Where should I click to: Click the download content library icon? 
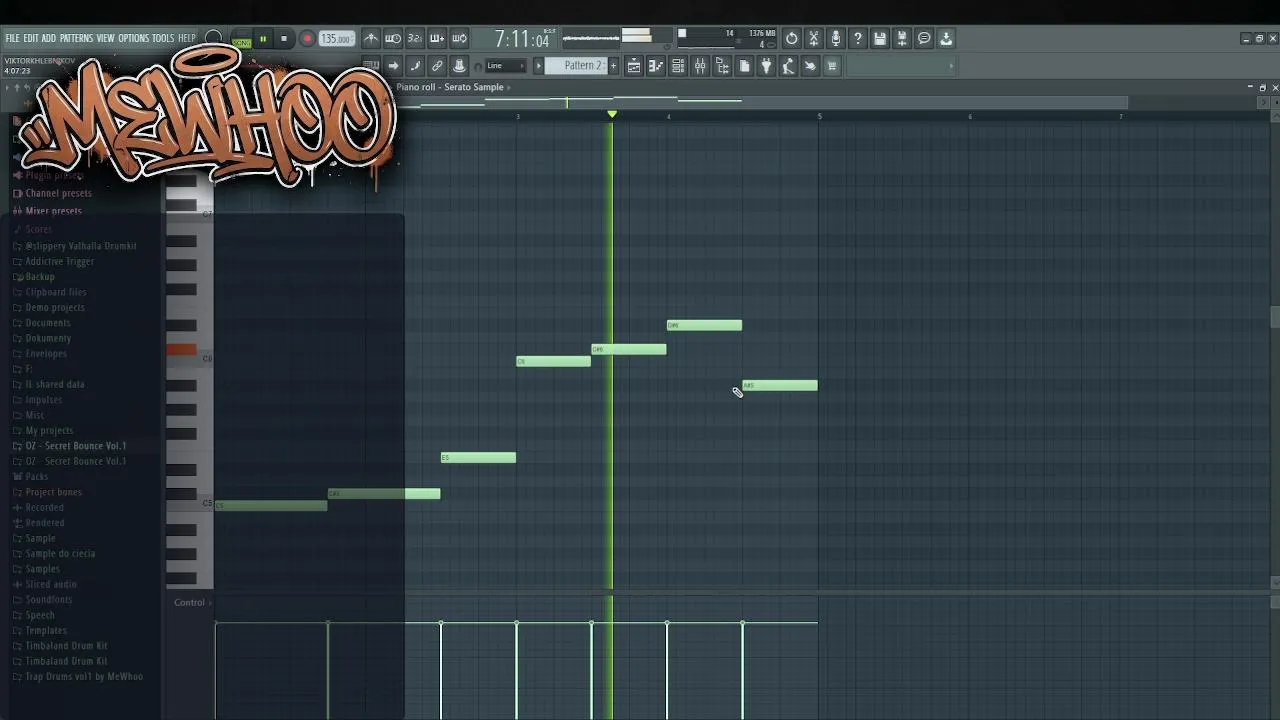(946, 39)
